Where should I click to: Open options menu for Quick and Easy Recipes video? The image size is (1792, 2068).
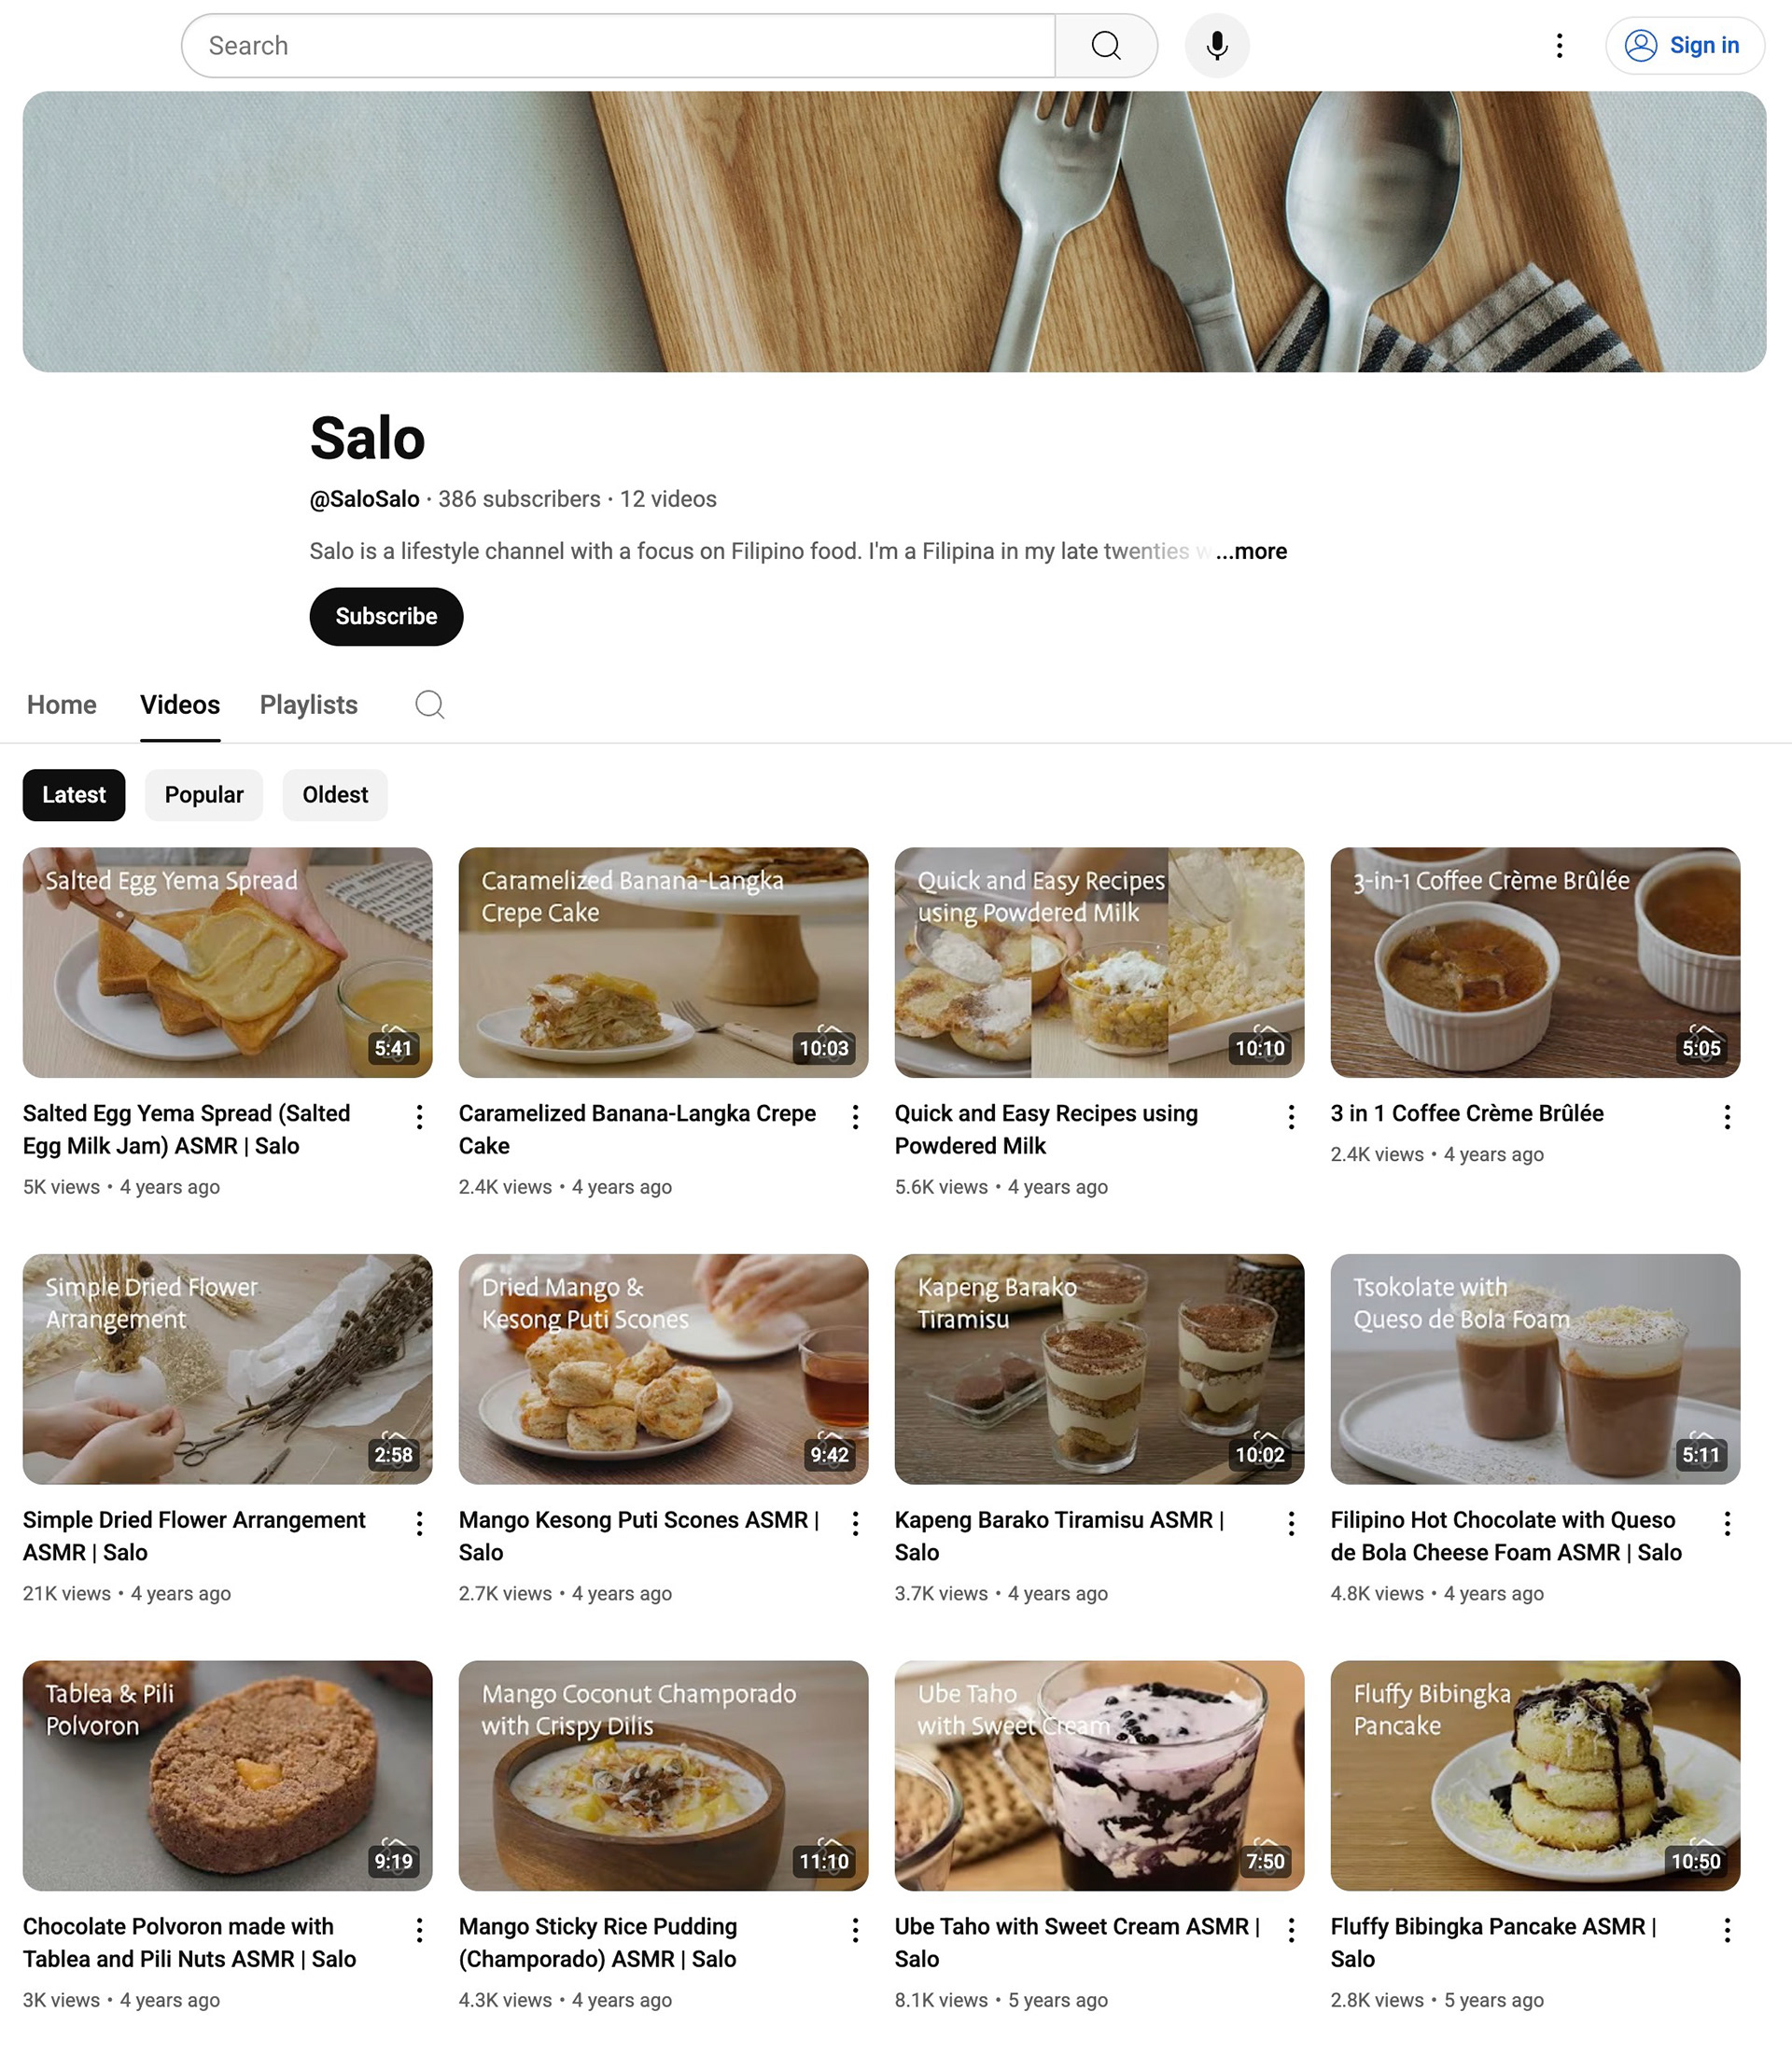click(x=1291, y=1117)
